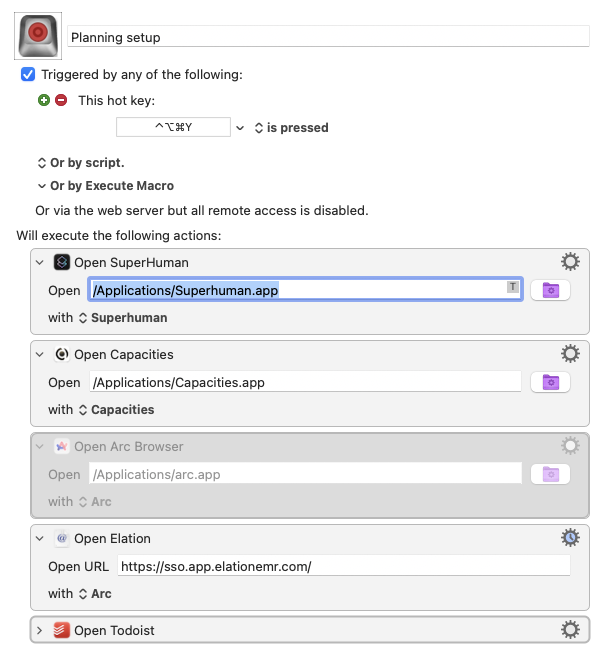Select the Open Todoist action title
The image size is (604, 671).
114,630
